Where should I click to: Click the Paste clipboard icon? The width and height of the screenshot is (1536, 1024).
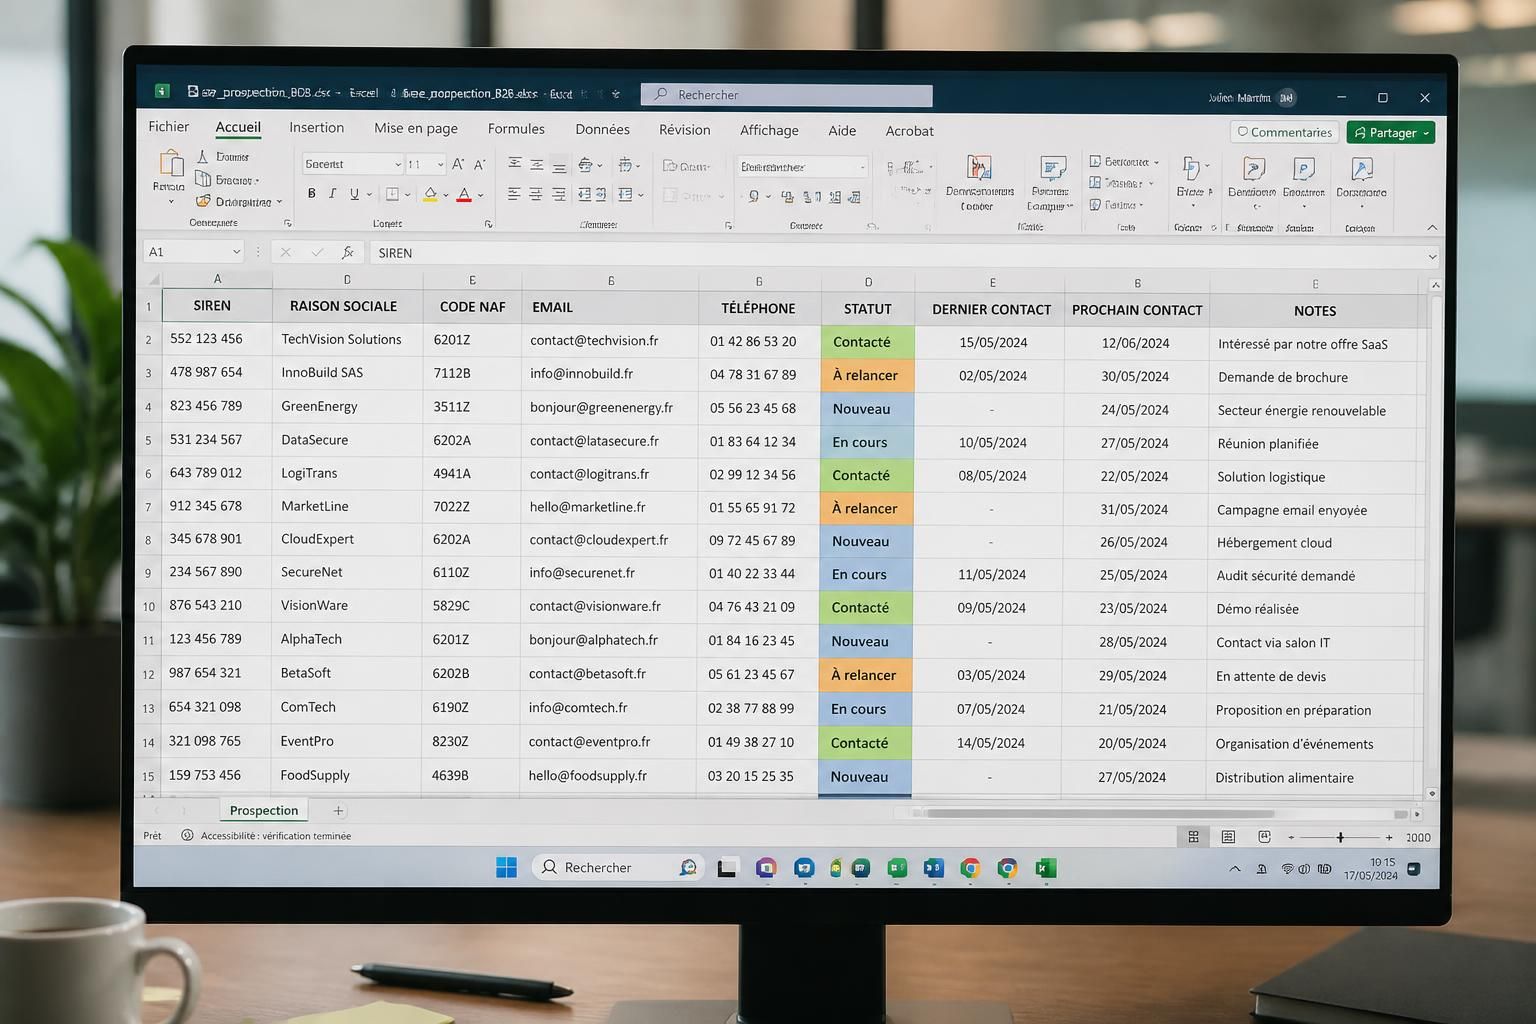(170, 164)
